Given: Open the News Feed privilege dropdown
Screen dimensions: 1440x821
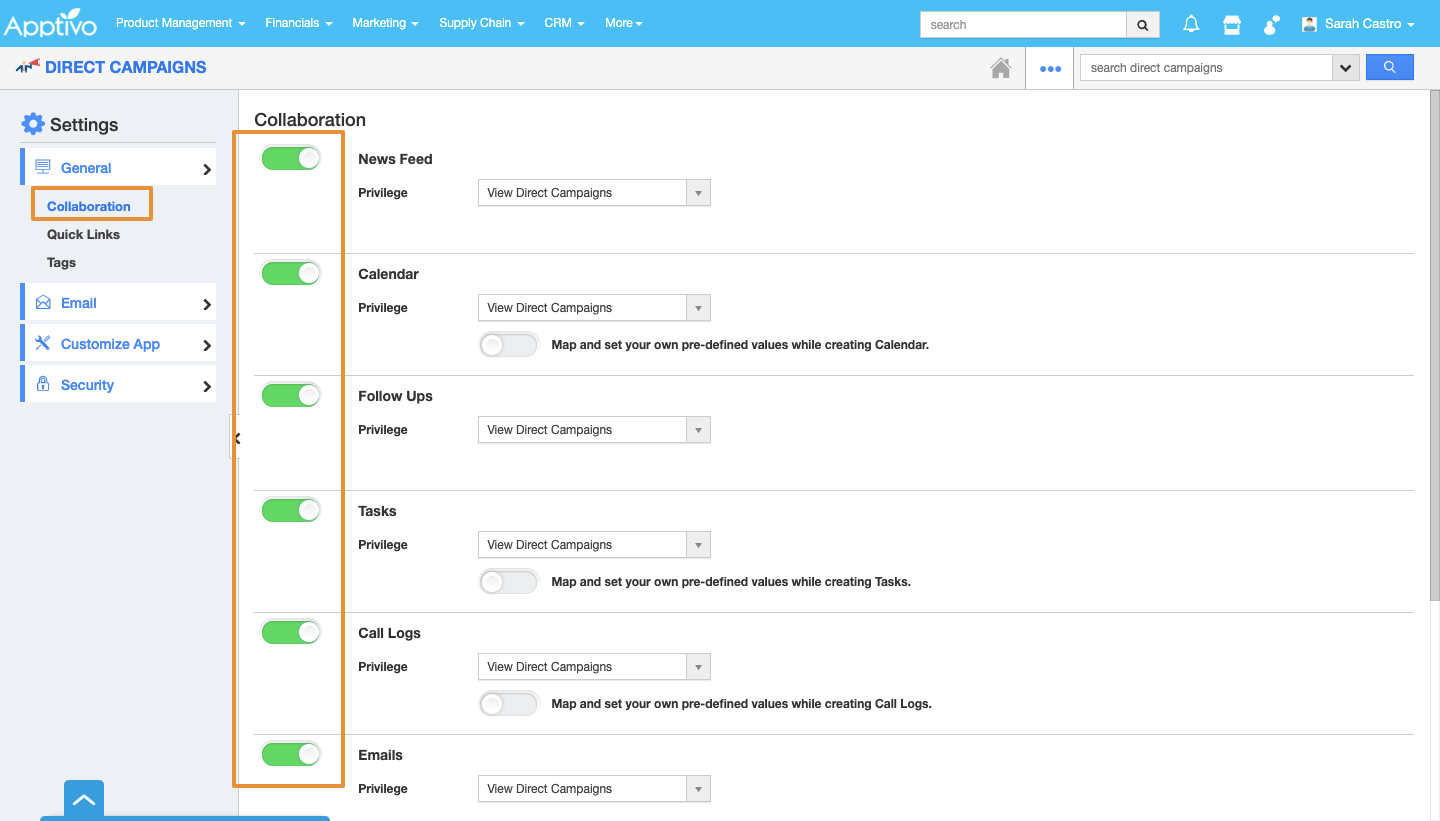Looking at the screenshot, I should pos(594,193).
